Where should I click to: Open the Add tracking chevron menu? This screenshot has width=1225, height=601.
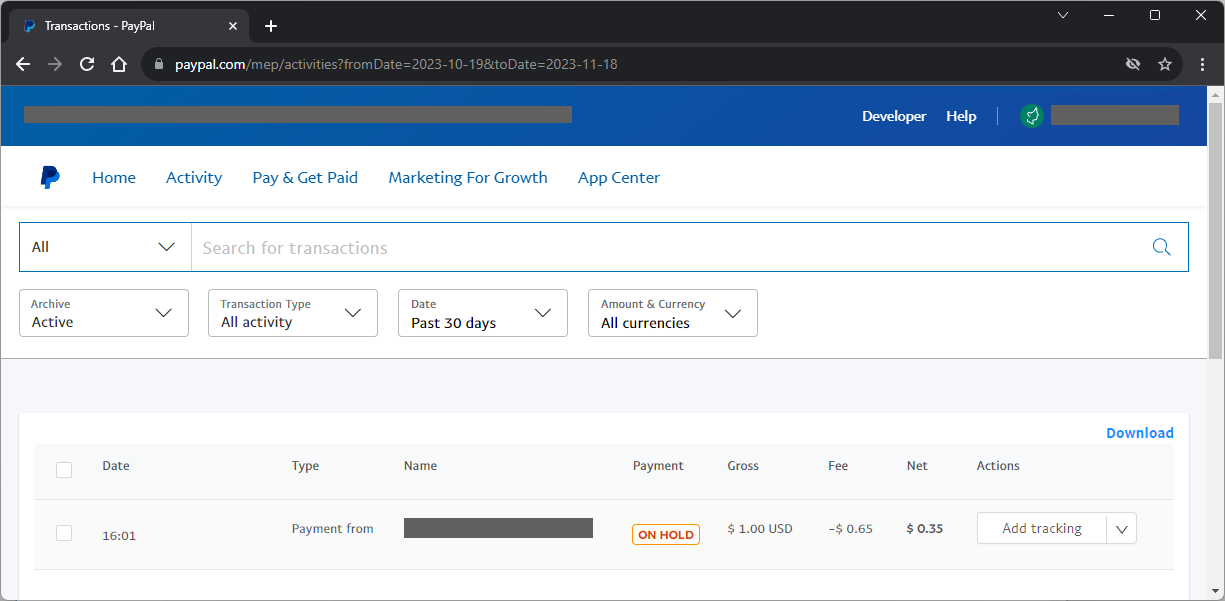tap(1122, 528)
